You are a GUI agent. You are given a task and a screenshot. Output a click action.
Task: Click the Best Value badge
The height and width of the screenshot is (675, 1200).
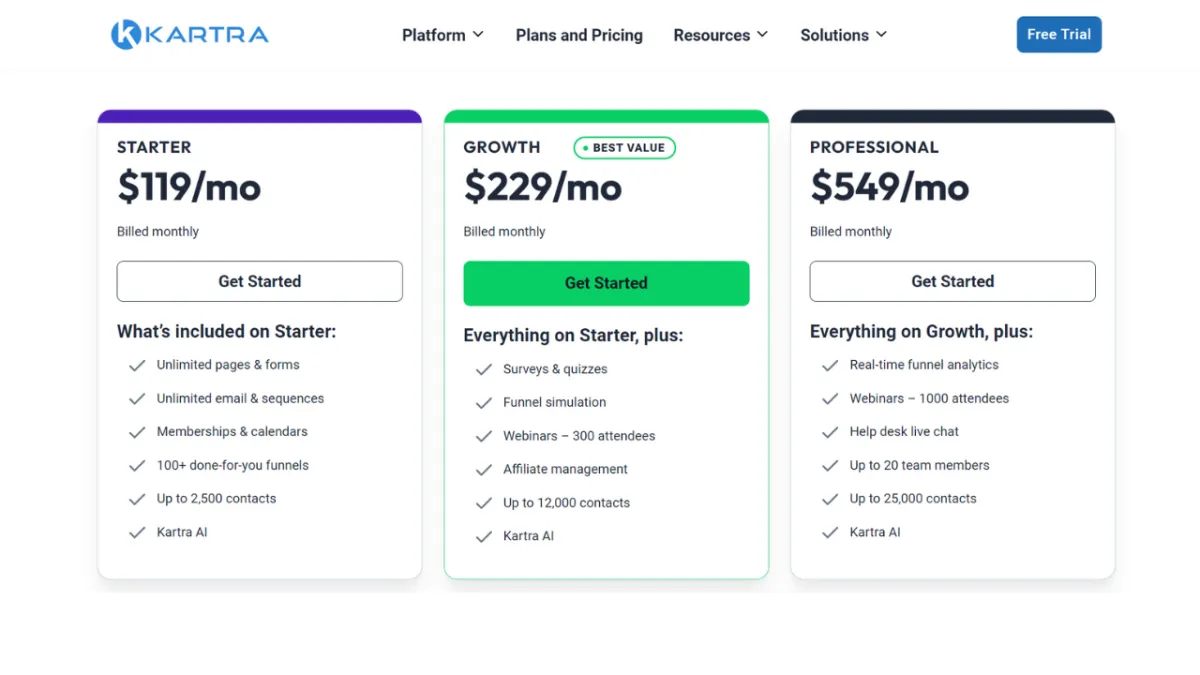(x=625, y=148)
